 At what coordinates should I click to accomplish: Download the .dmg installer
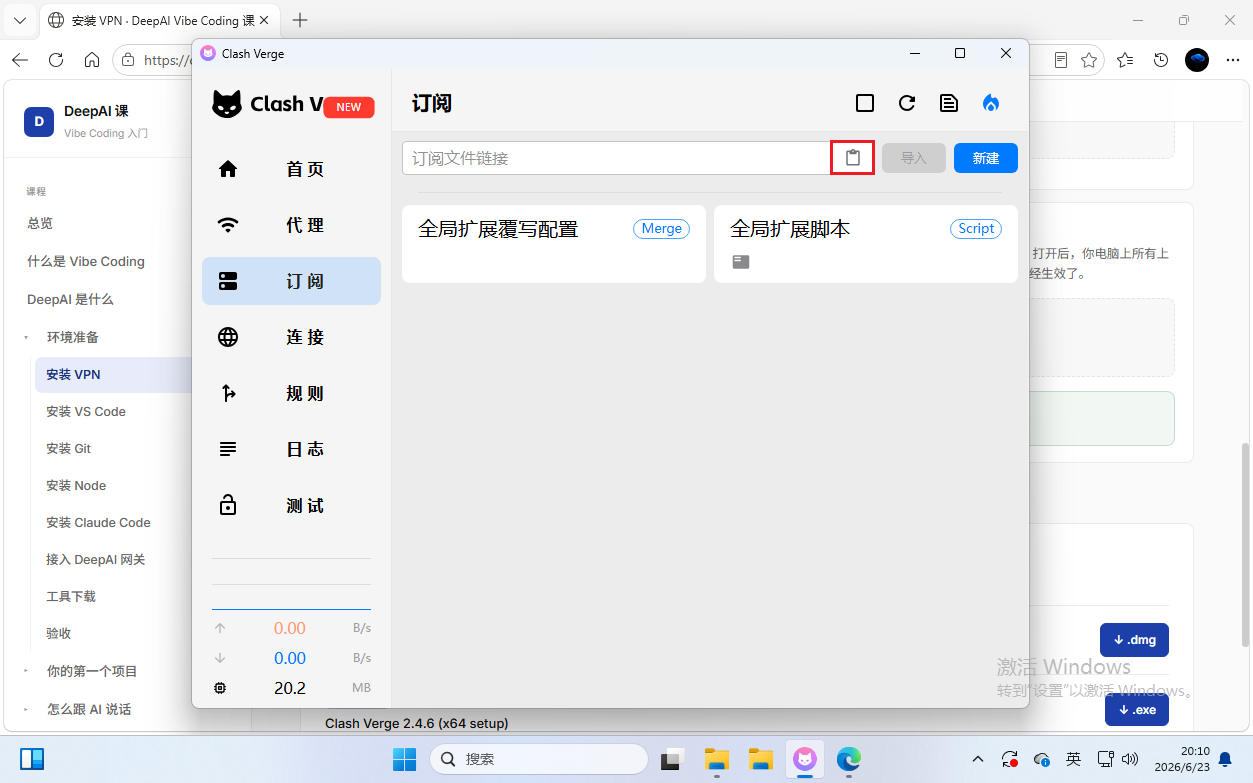(x=1134, y=640)
